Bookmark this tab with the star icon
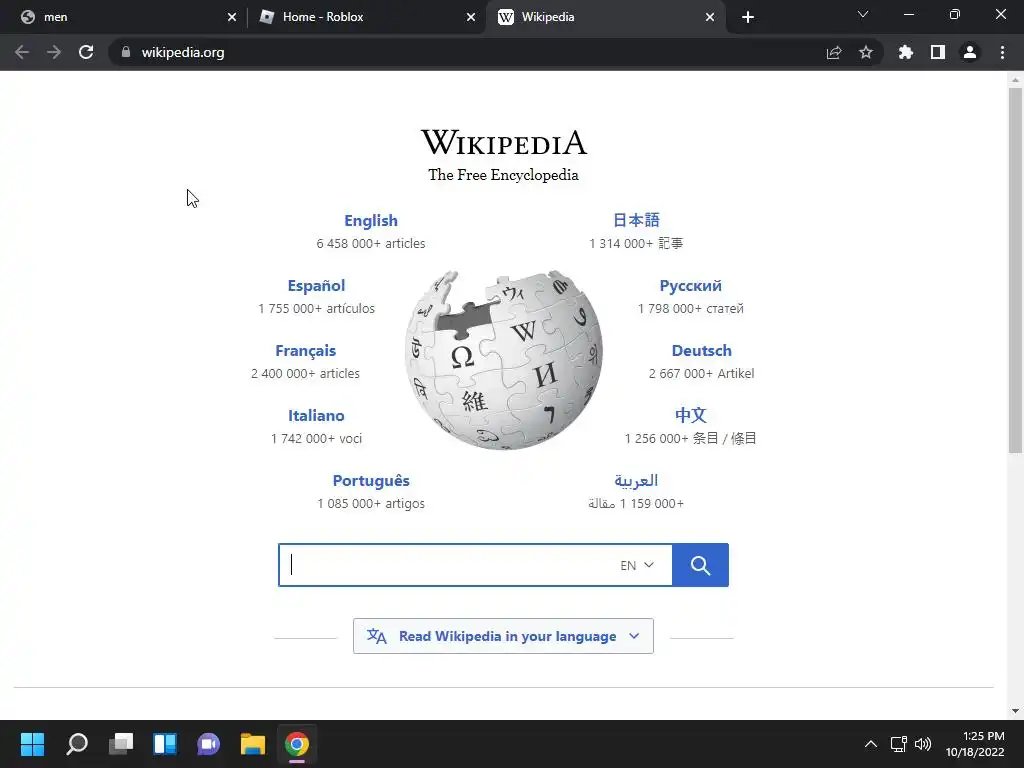The height and width of the screenshot is (768, 1024). (866, 52)
